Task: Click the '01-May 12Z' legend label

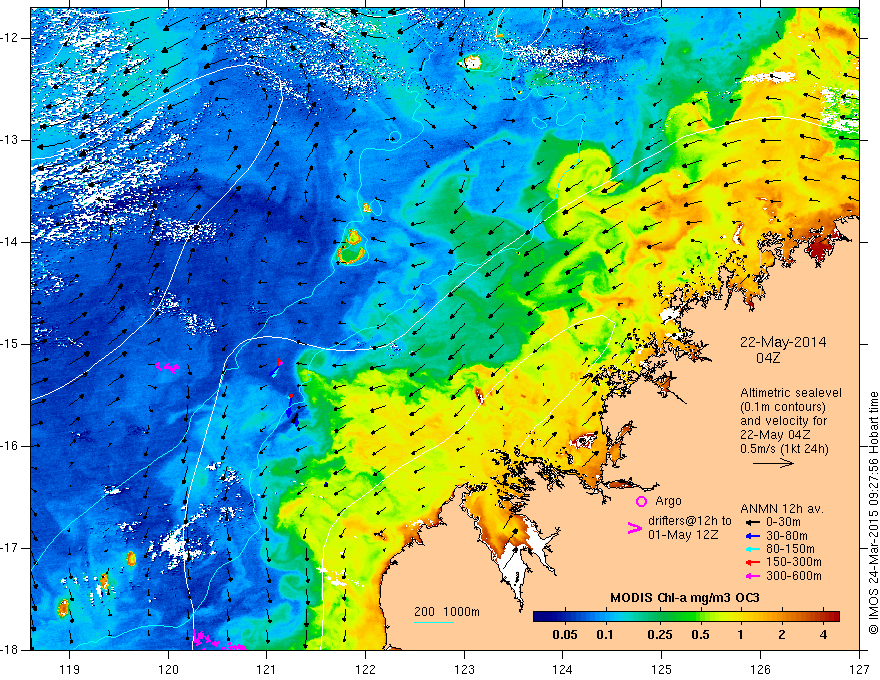Action: [x=683, y=535]
